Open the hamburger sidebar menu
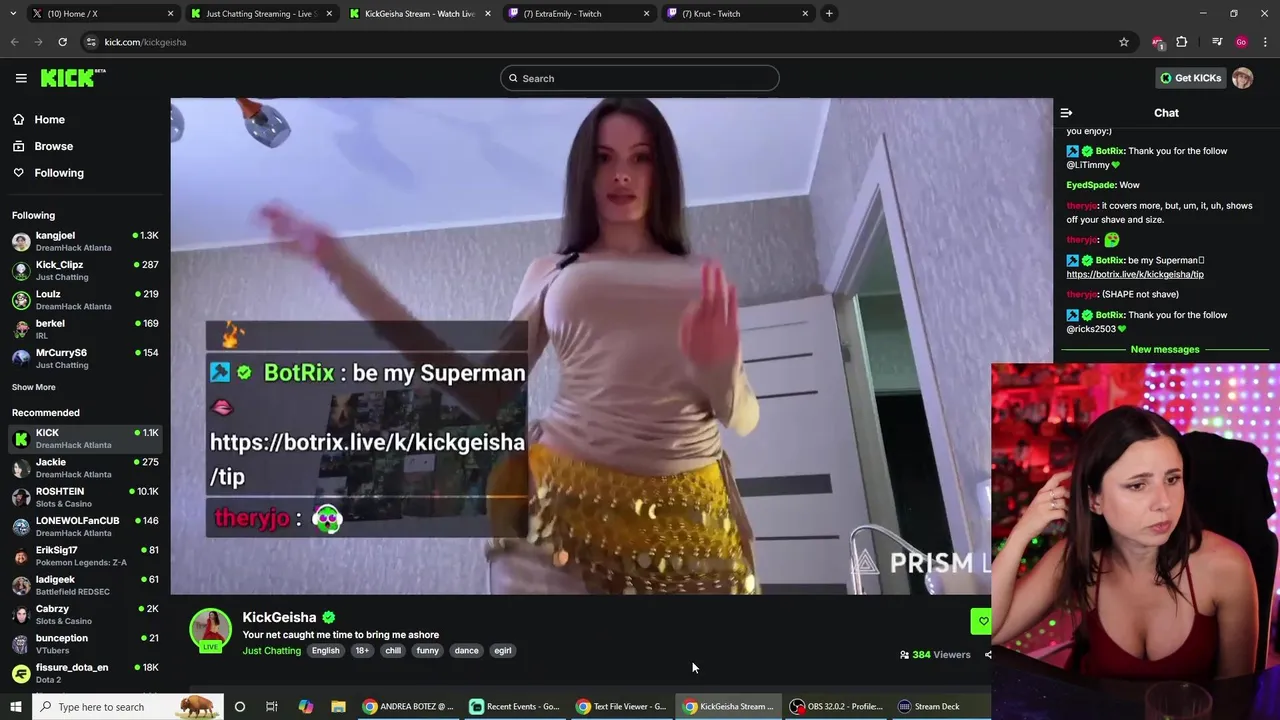Viewport: 1280px width, 720px height. click(21, 78)
